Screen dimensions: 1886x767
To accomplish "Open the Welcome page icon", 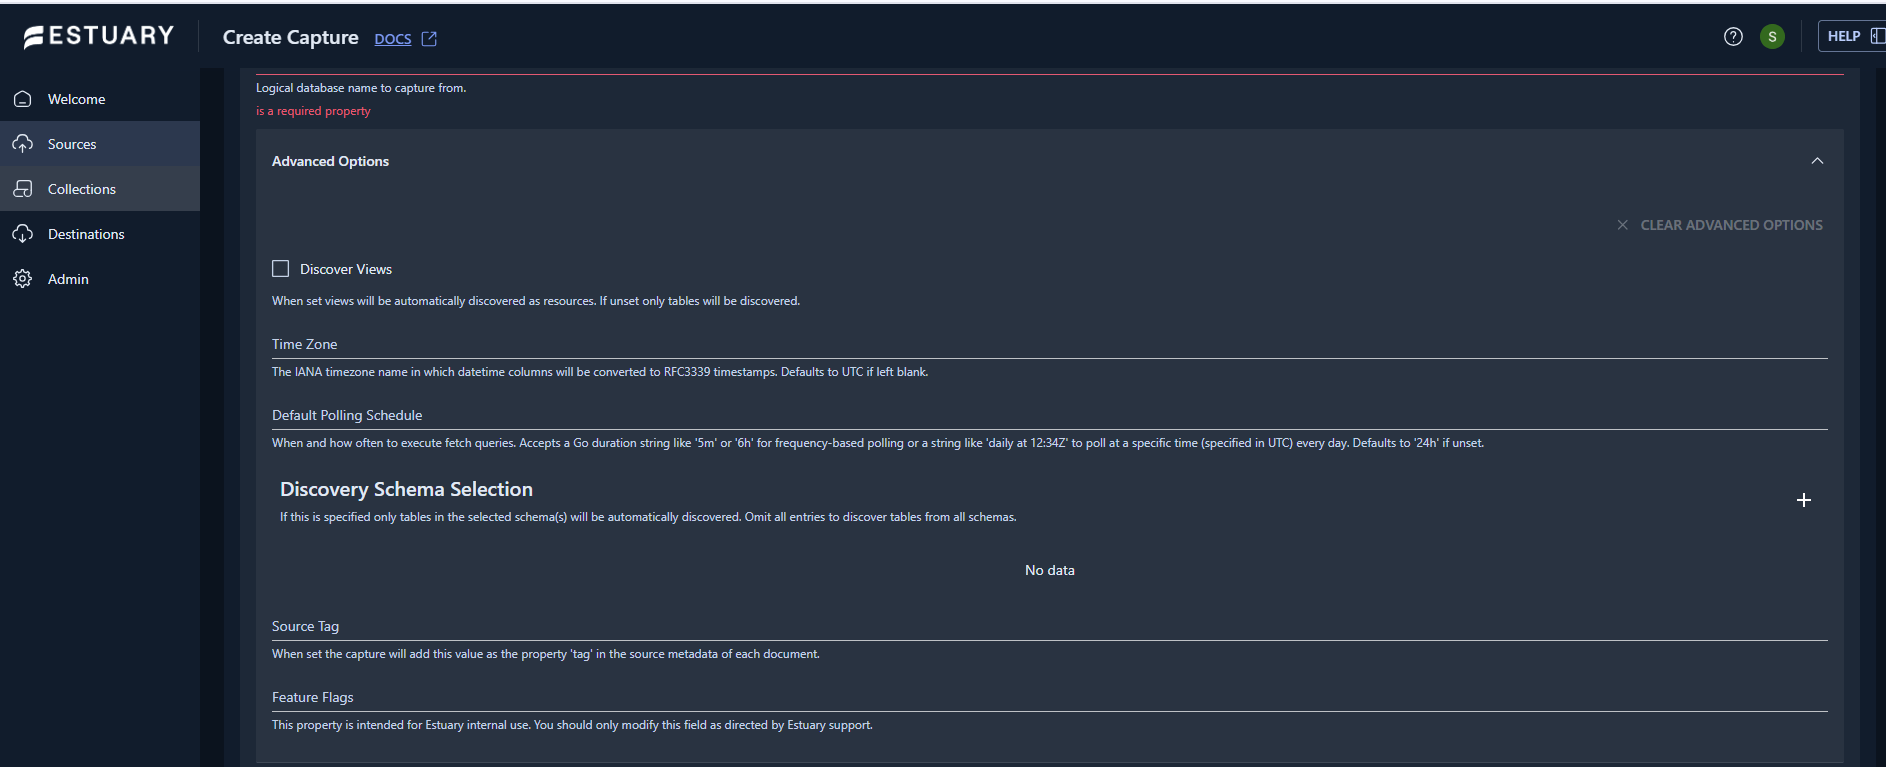I will [x=23, y=99].
